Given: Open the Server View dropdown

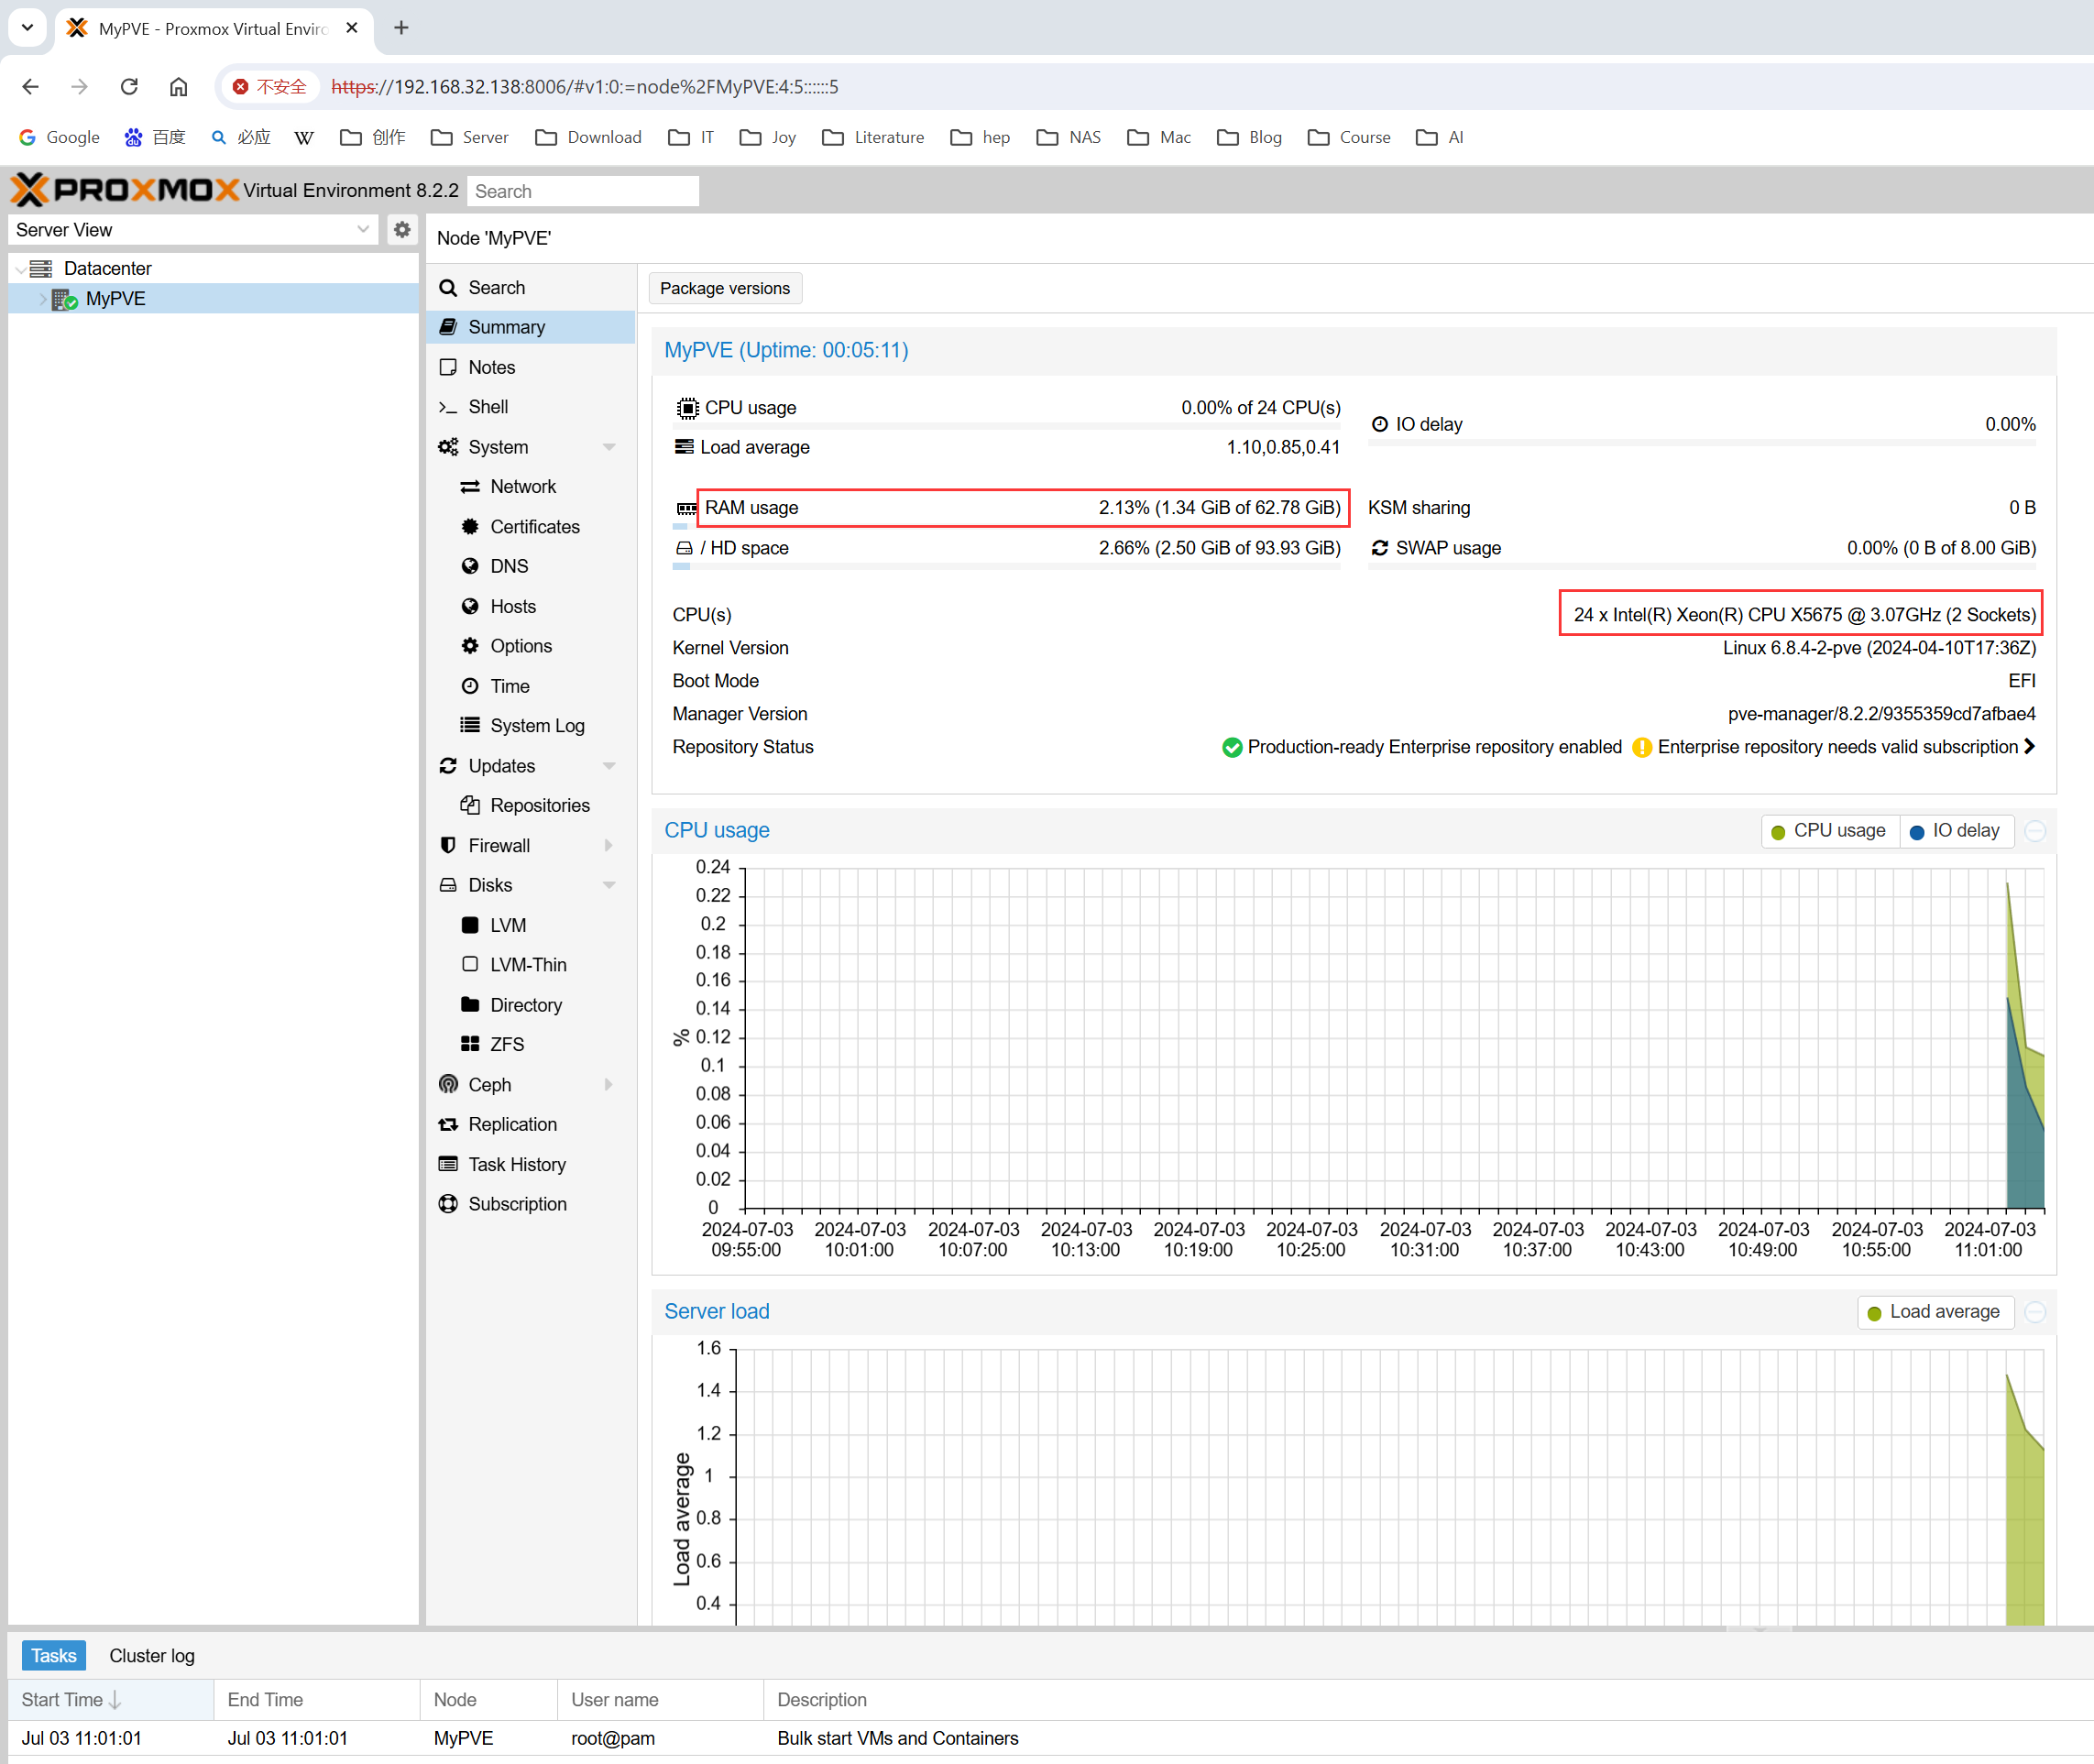Looking at the screenshot, I should coord(363,229).
